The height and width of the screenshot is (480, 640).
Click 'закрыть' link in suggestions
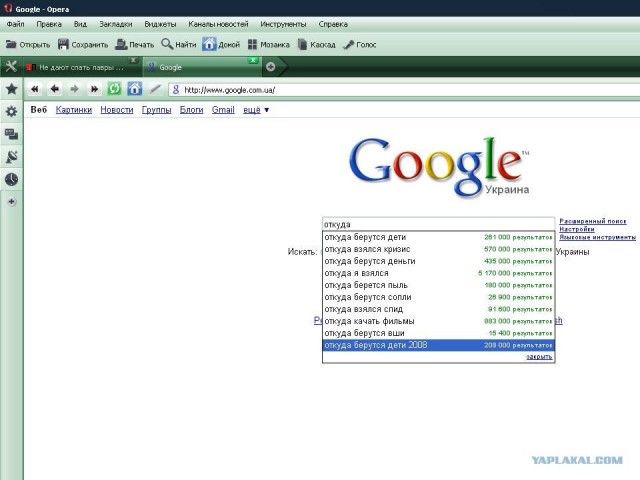point(539,357)
